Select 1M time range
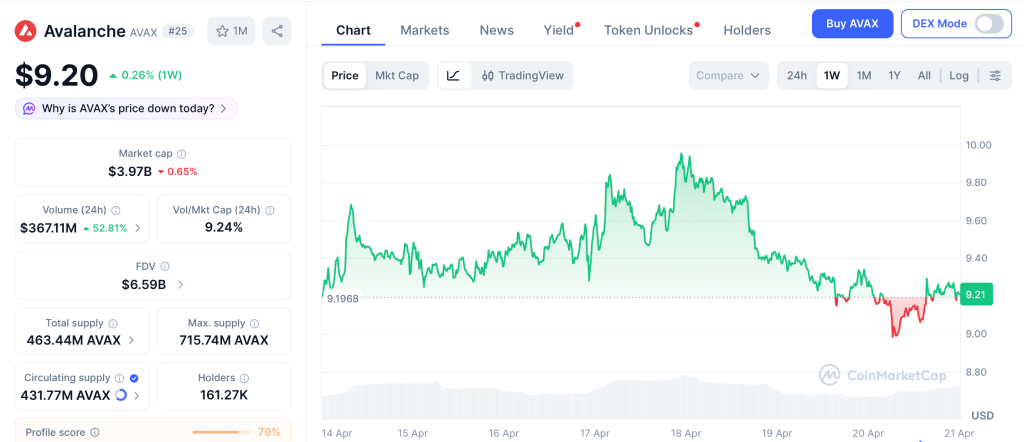 864,76
